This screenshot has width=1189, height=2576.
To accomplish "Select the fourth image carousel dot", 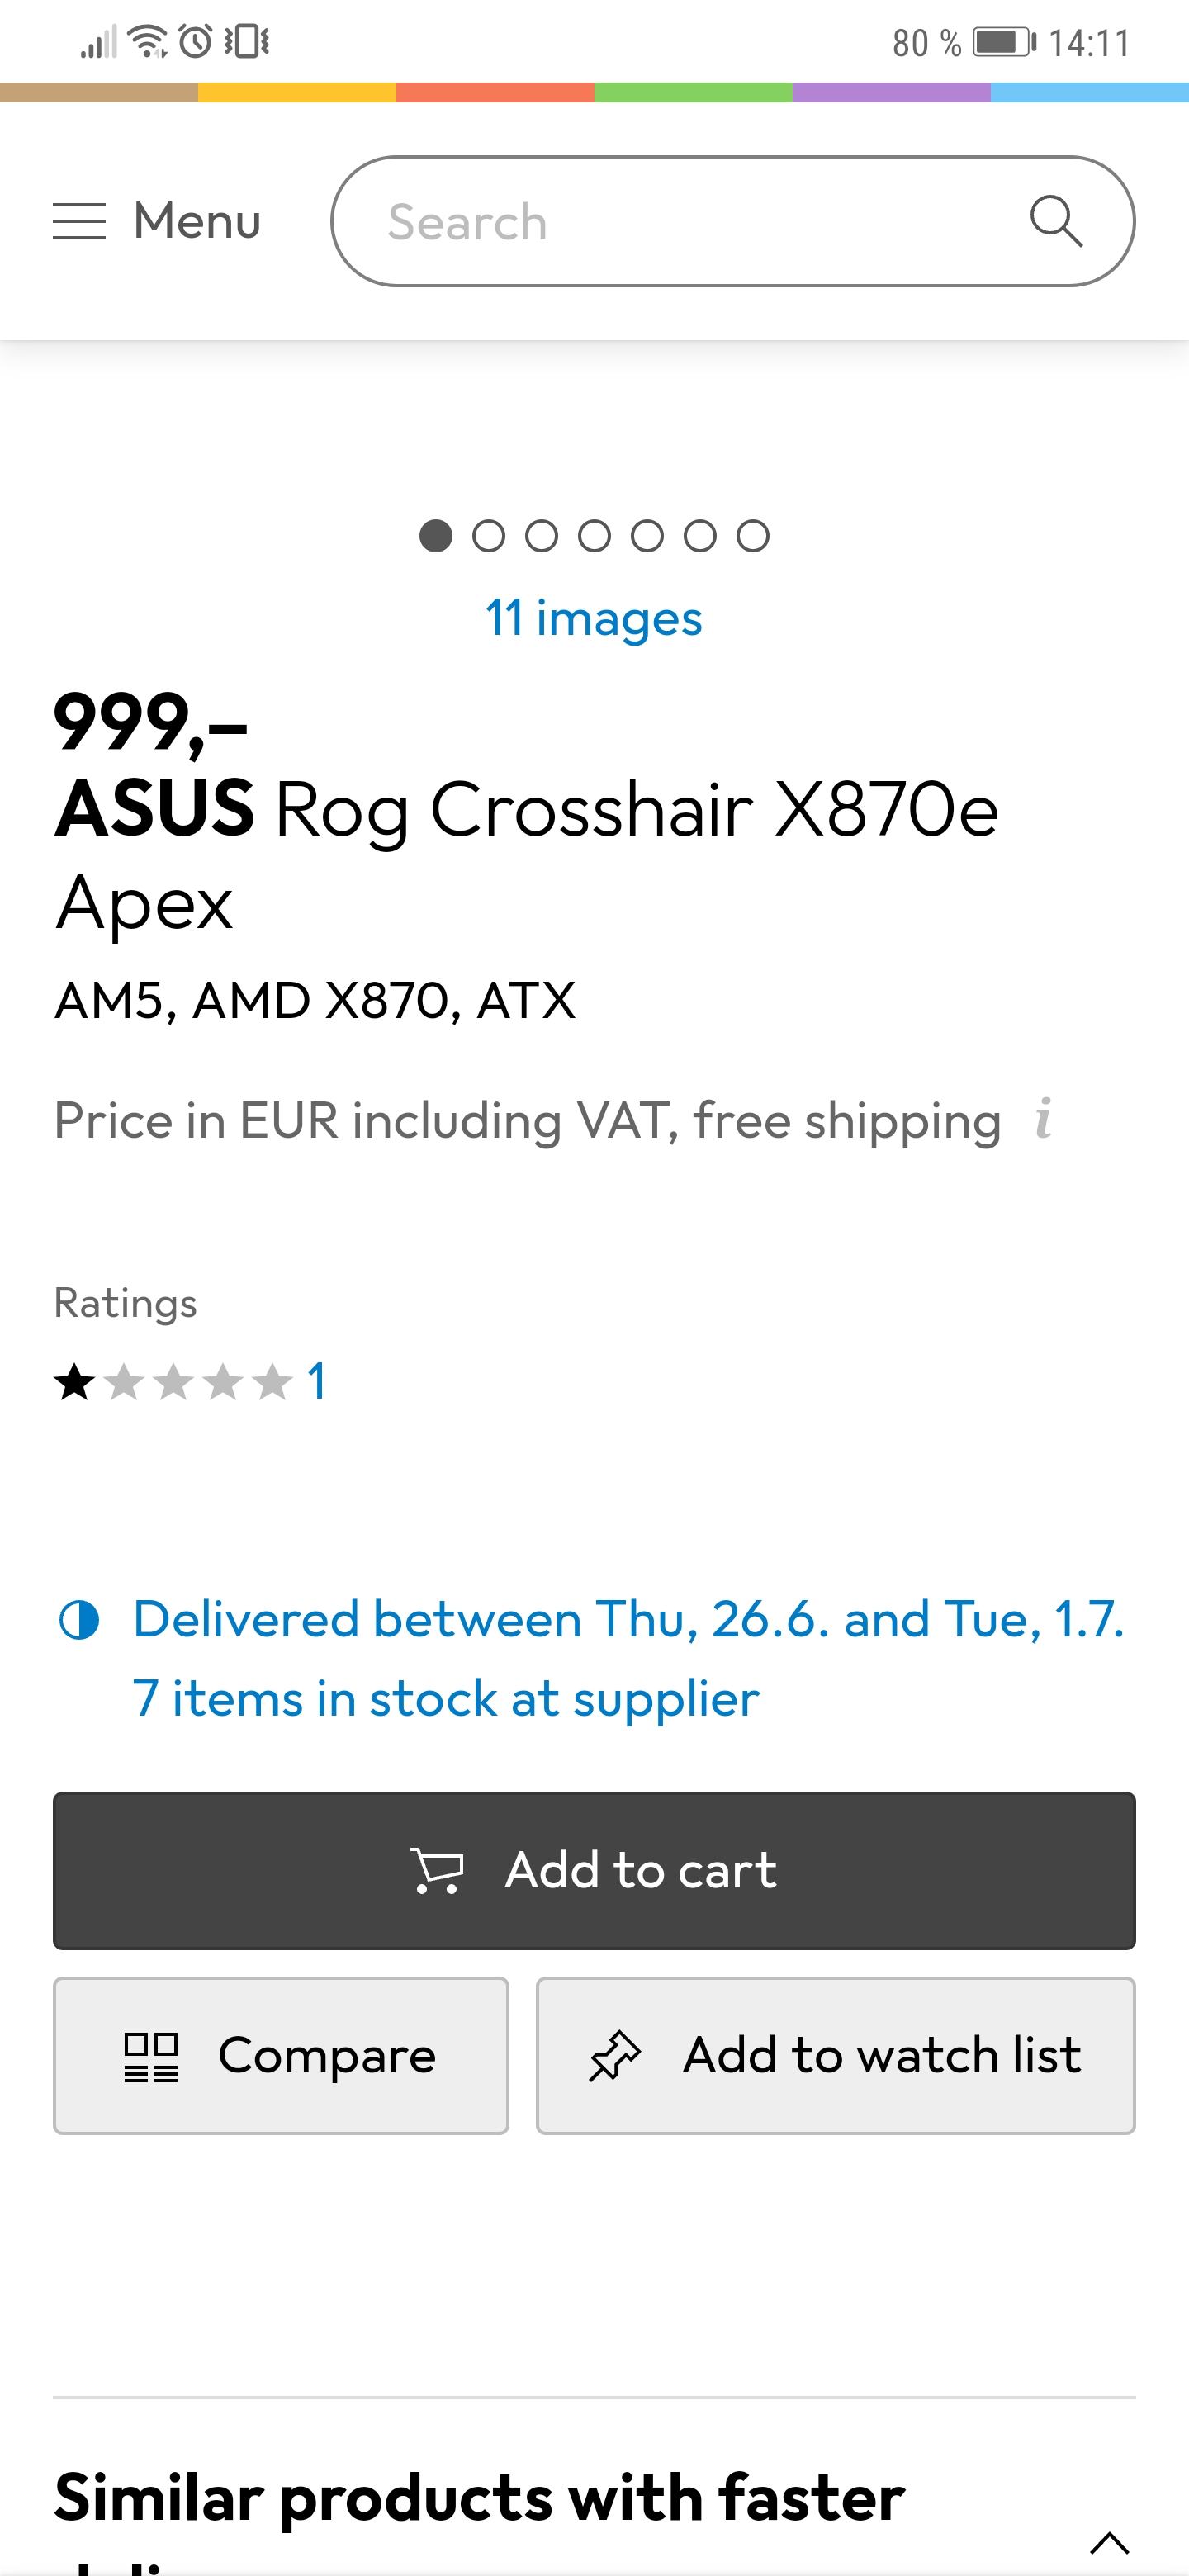I will [594, 536].
